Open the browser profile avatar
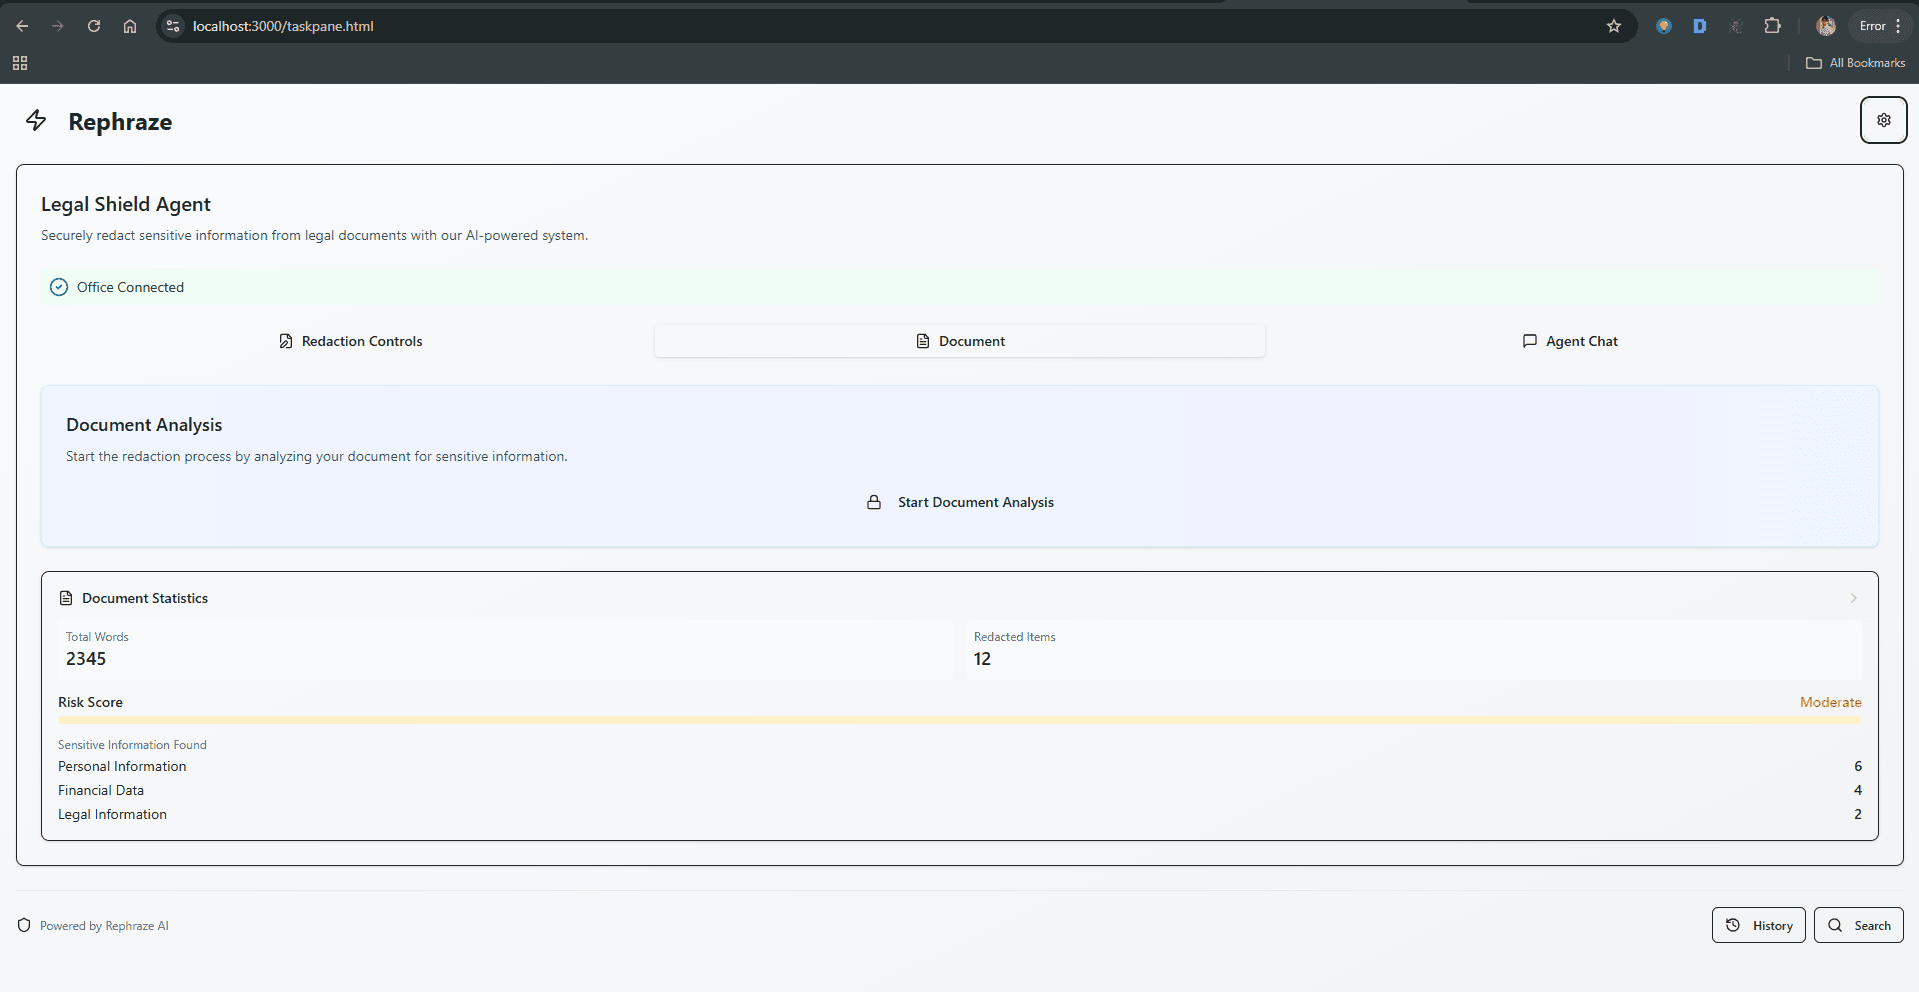The height and width of the screenshot is (992, 1919). point(1826,26)
